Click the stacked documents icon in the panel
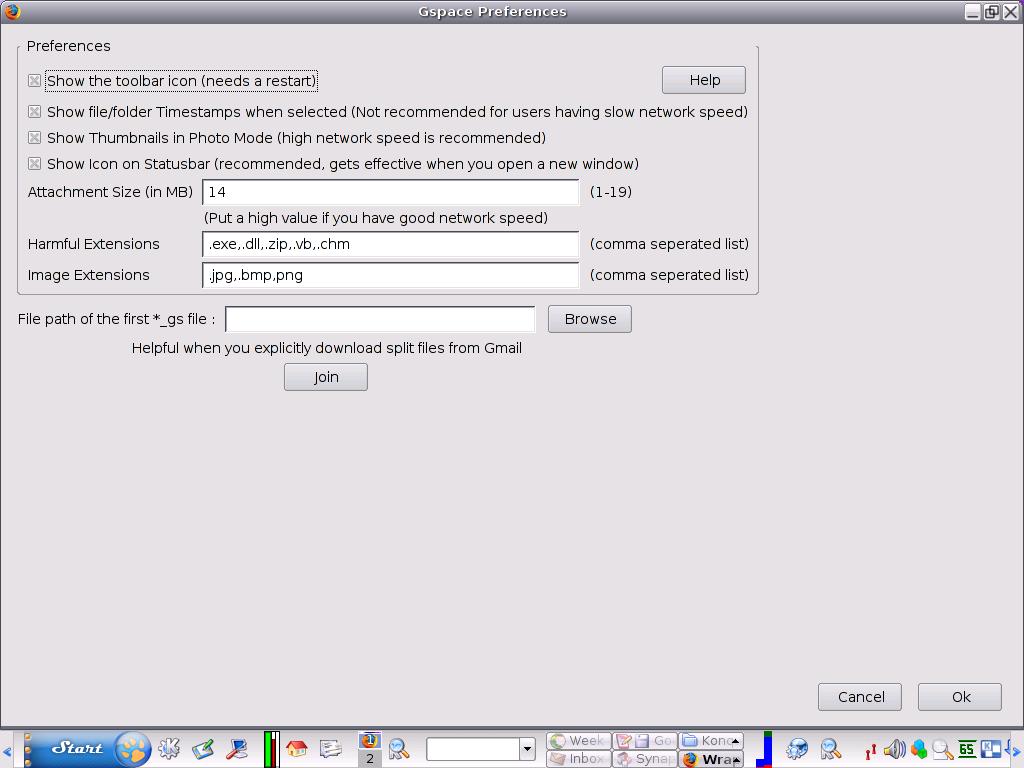This screenshot has height=768, width=1024. pos(330,748)
